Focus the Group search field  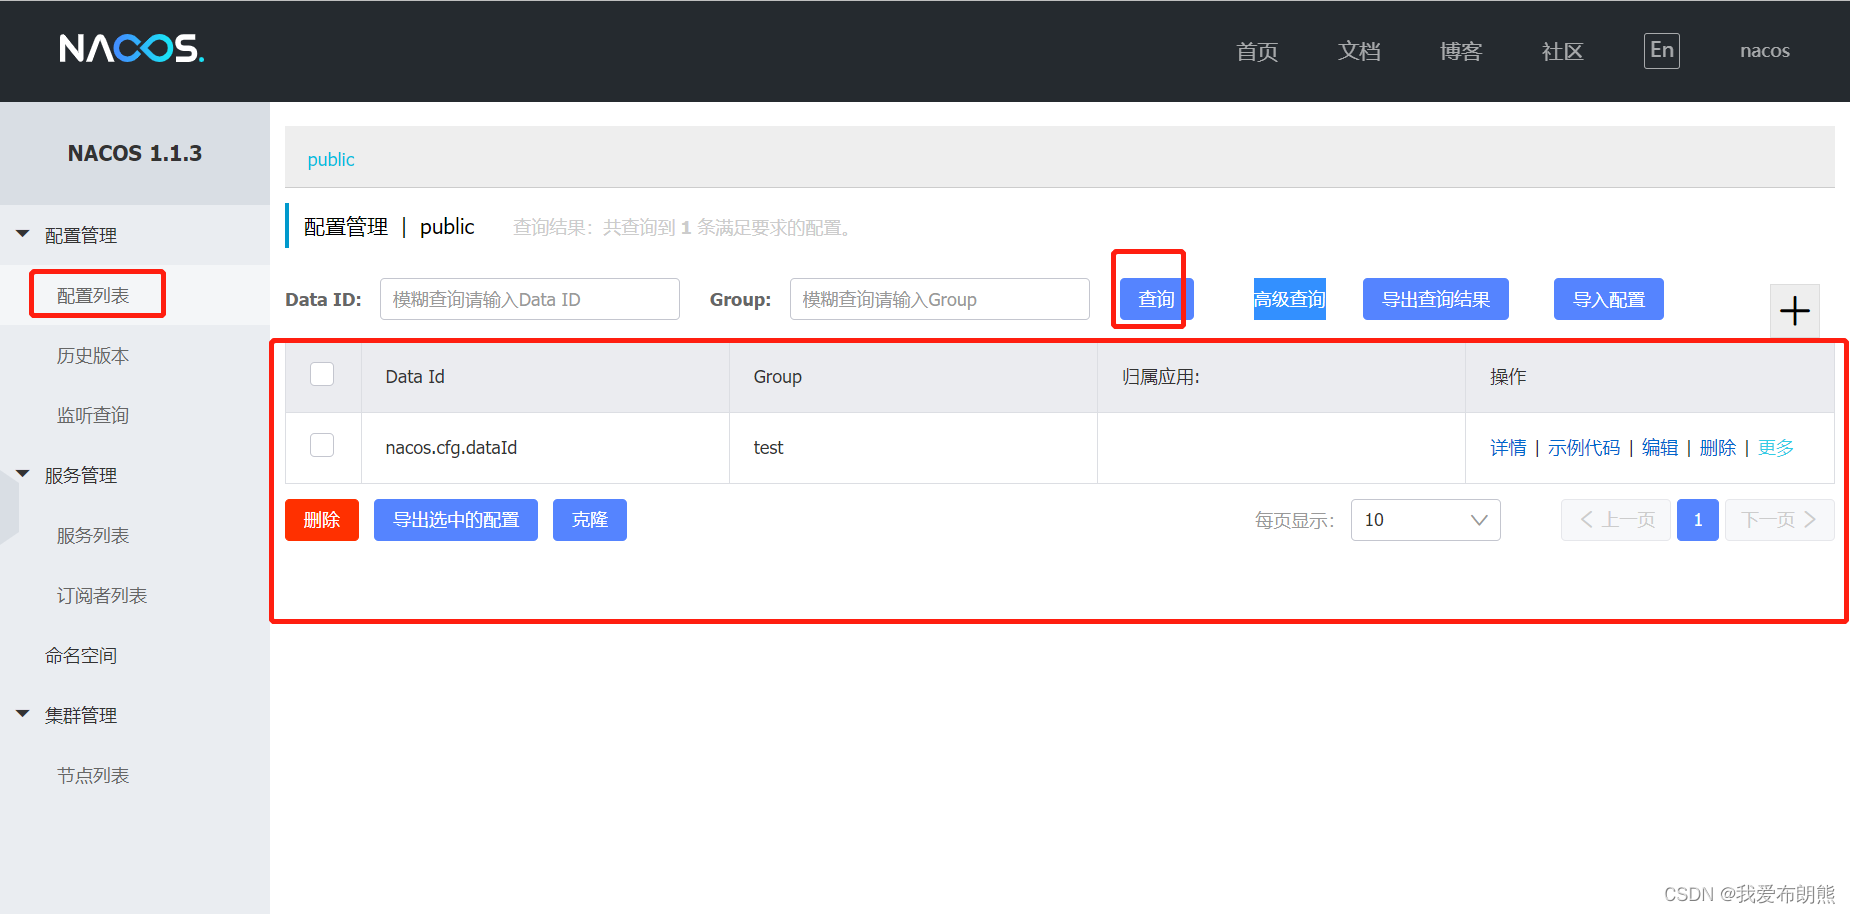pyautogui.click(x=940, y=299)
